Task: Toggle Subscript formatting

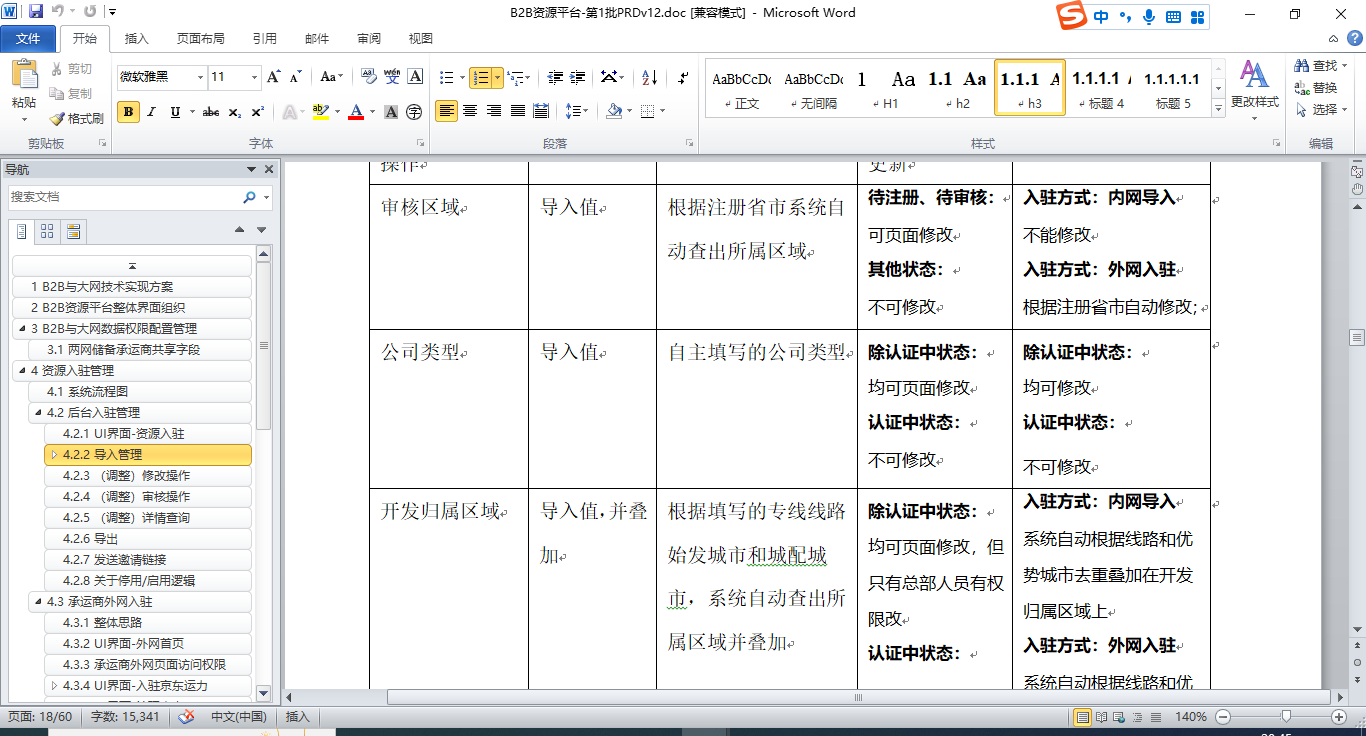Action: 235,112
